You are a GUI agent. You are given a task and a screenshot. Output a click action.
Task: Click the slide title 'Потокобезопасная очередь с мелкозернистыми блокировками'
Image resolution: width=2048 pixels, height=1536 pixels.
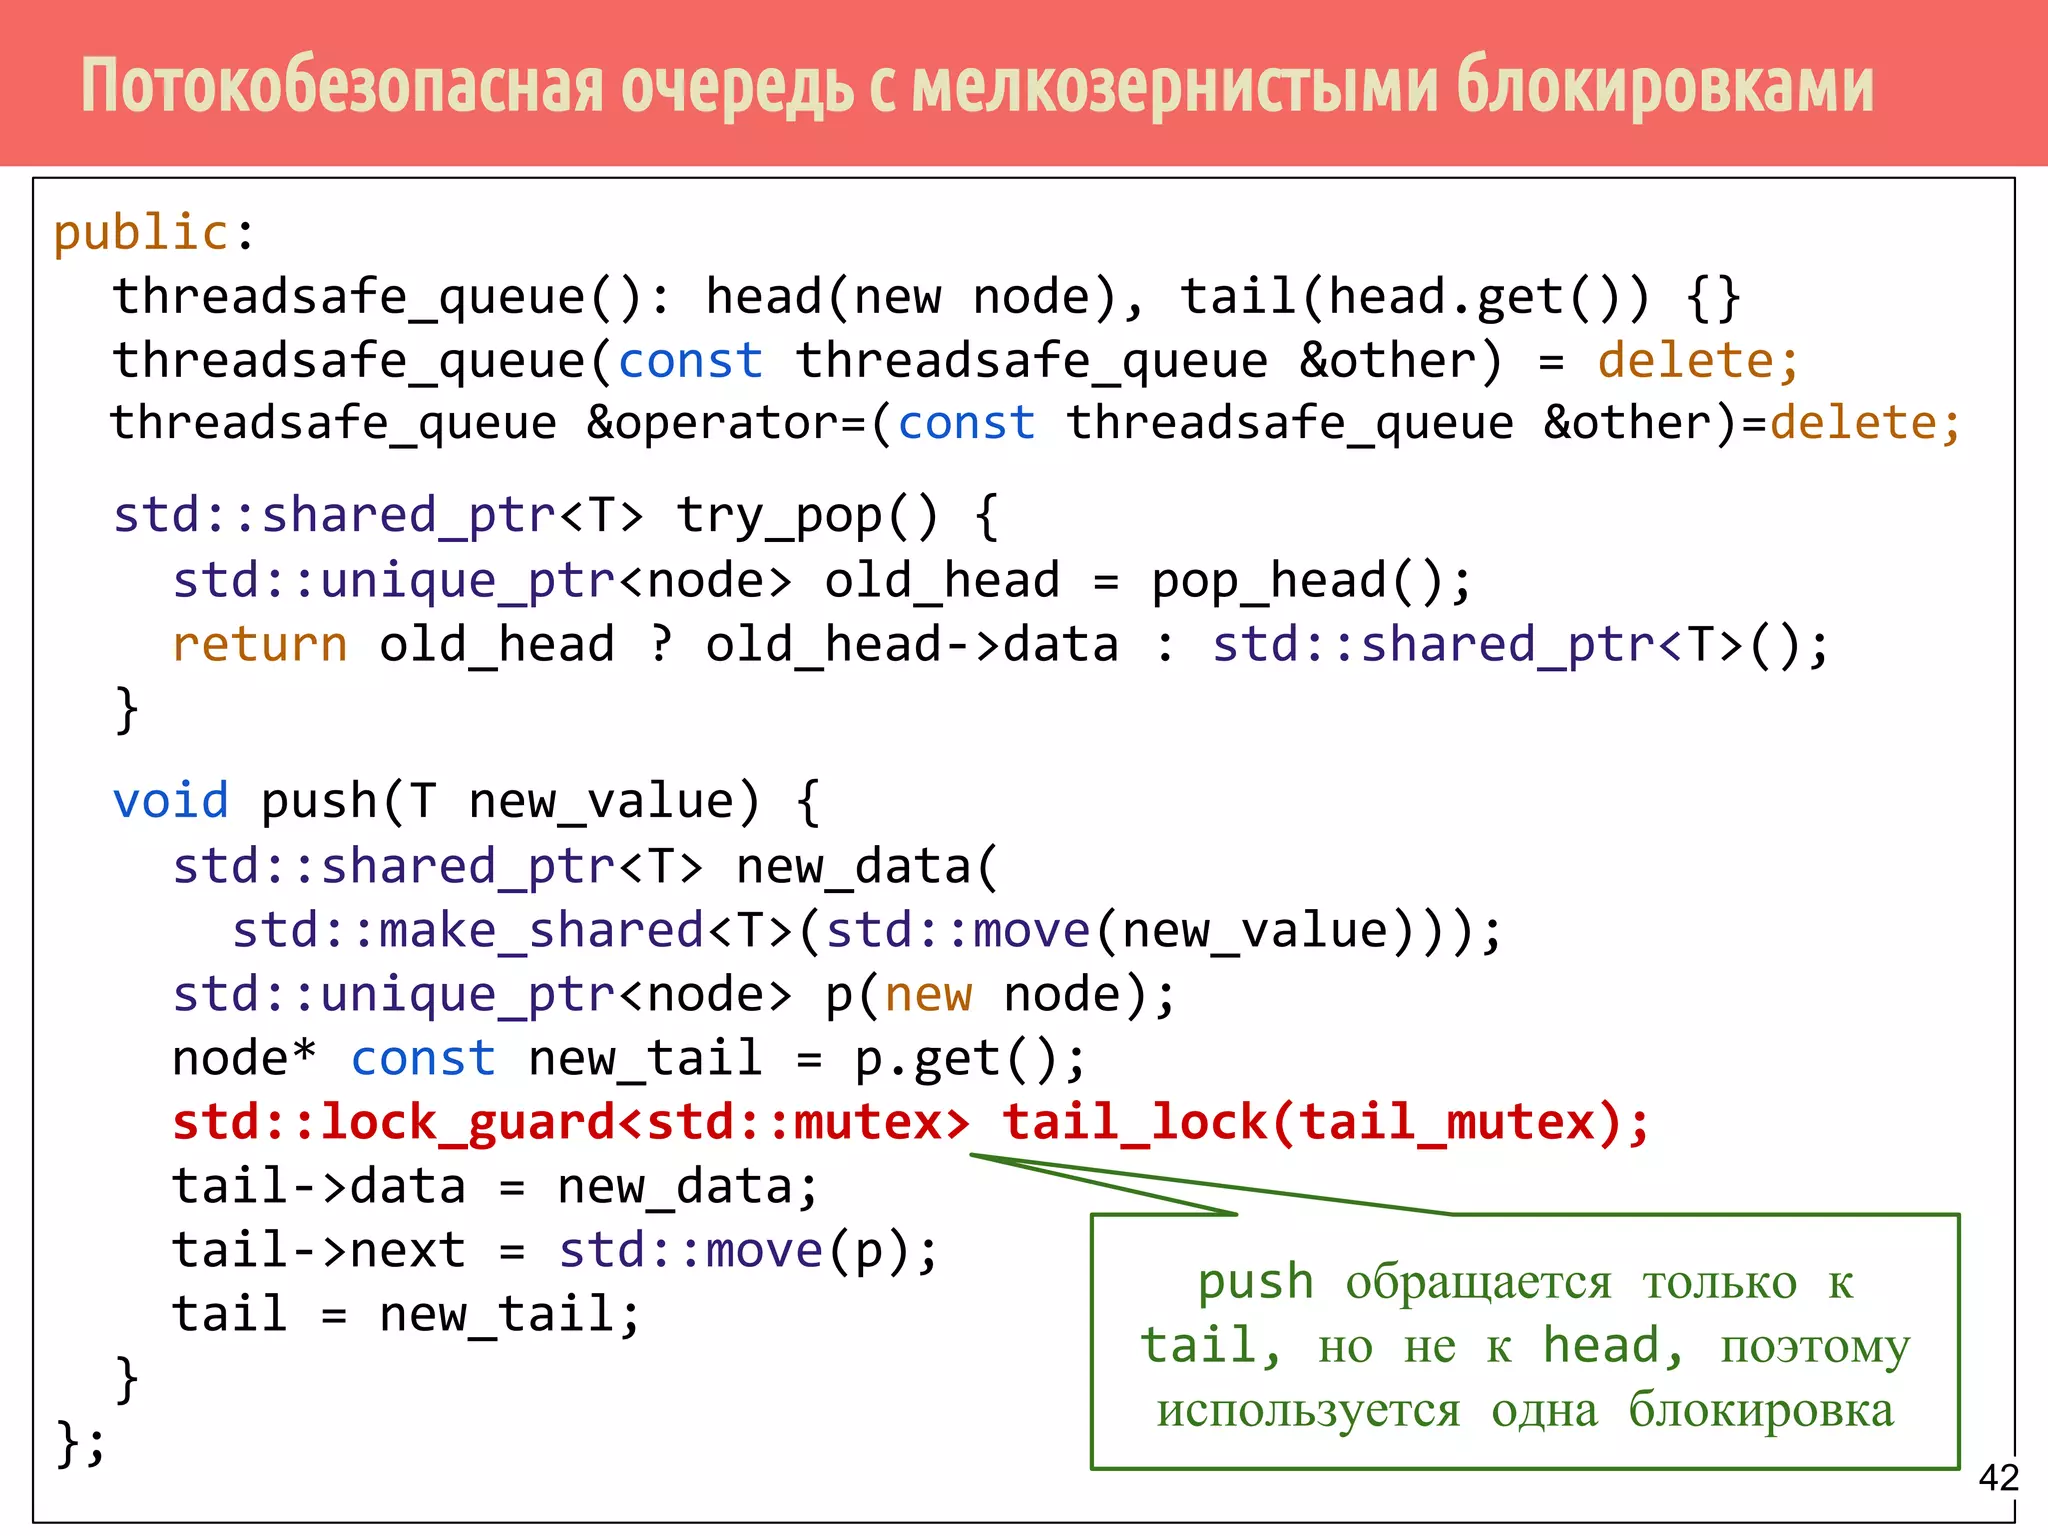coord(977,87)
